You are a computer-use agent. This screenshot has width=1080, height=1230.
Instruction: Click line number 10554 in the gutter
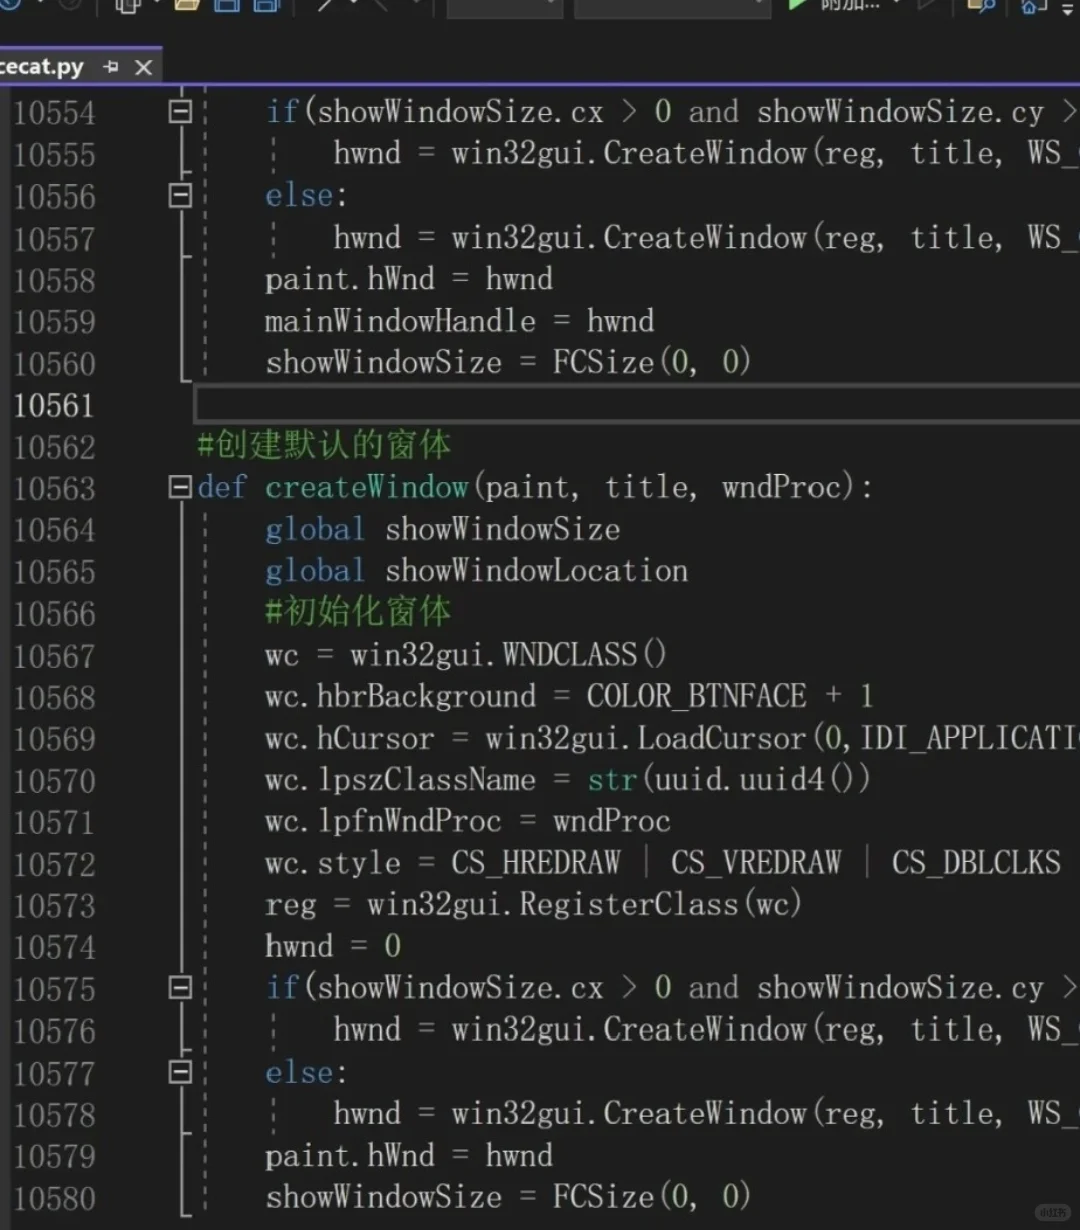tap(55, 113)
